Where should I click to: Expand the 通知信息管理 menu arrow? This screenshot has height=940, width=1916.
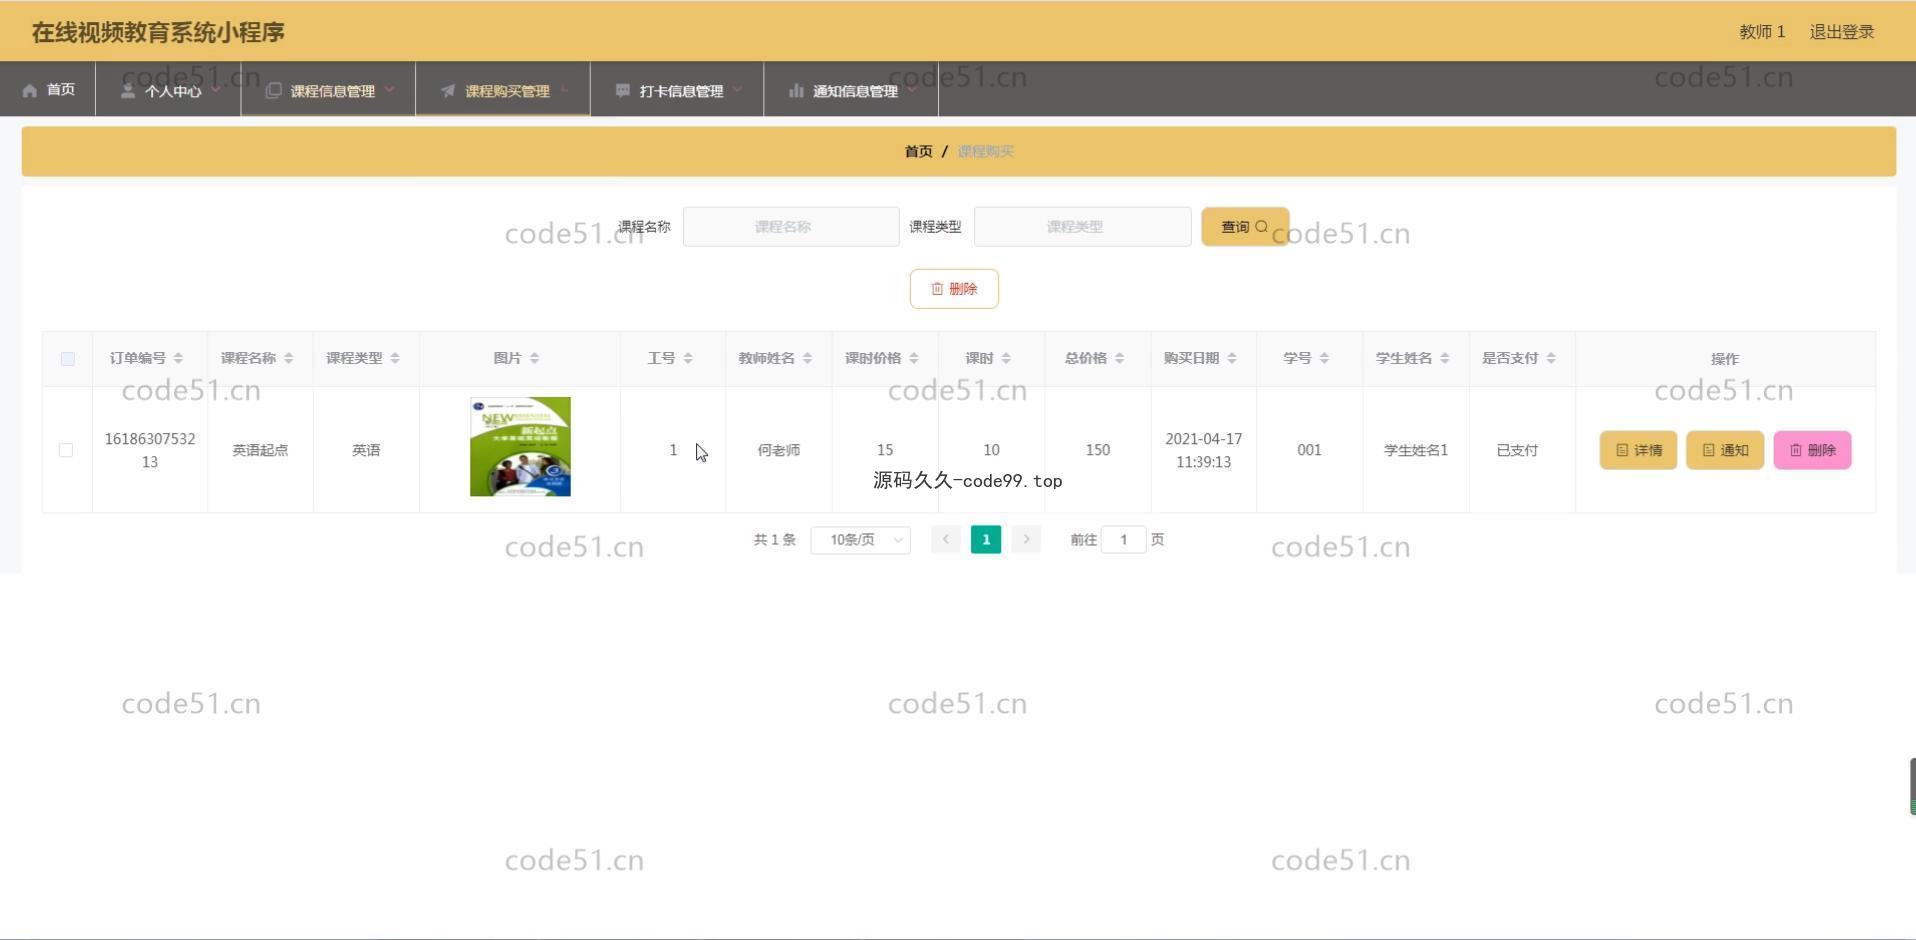coord(911,90)
